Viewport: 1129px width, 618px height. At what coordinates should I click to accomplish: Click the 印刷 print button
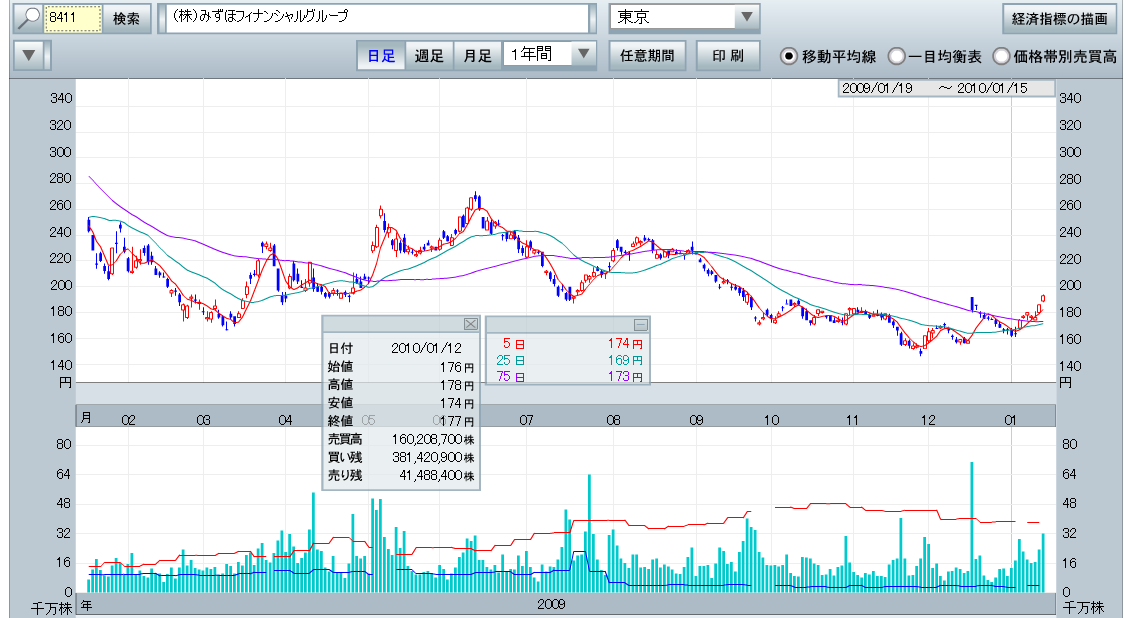pos(727,56)
